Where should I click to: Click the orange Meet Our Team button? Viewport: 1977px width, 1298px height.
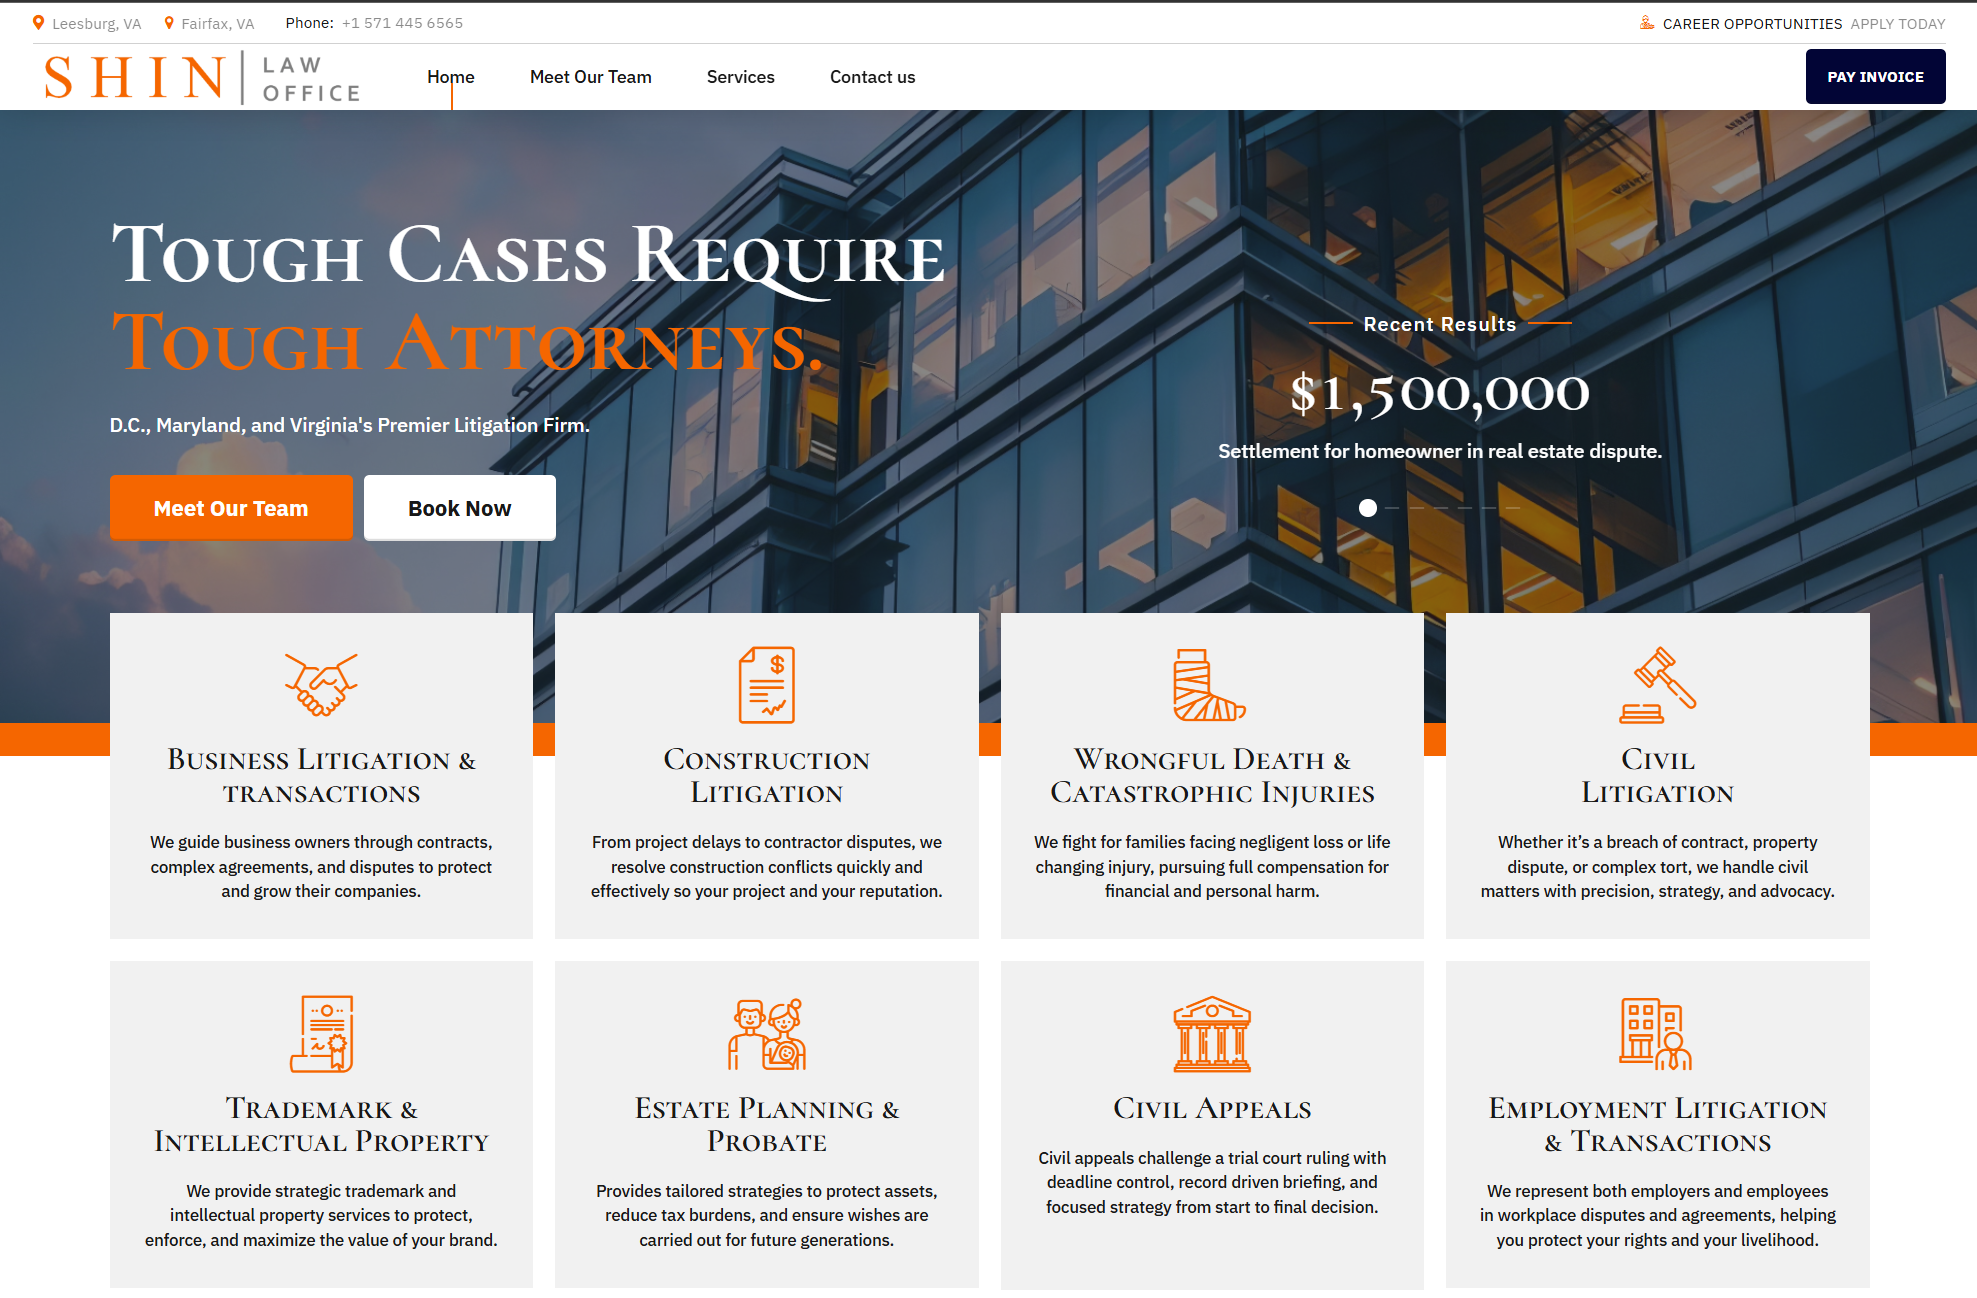click(x=231, y=507)
